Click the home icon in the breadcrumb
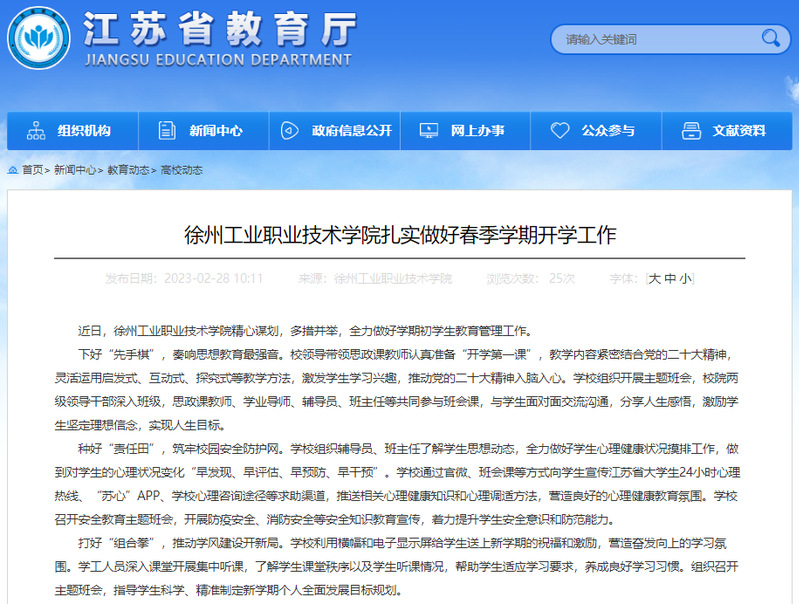 13,170
